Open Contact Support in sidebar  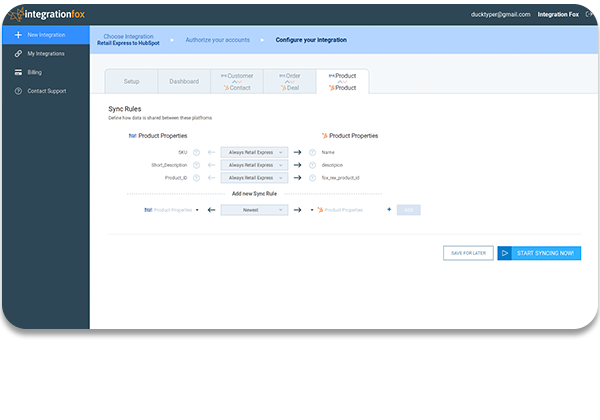[46, 91]
